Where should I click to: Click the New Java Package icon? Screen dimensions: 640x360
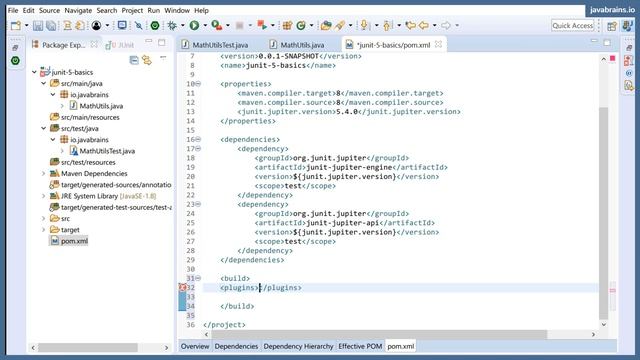point(287,26)
